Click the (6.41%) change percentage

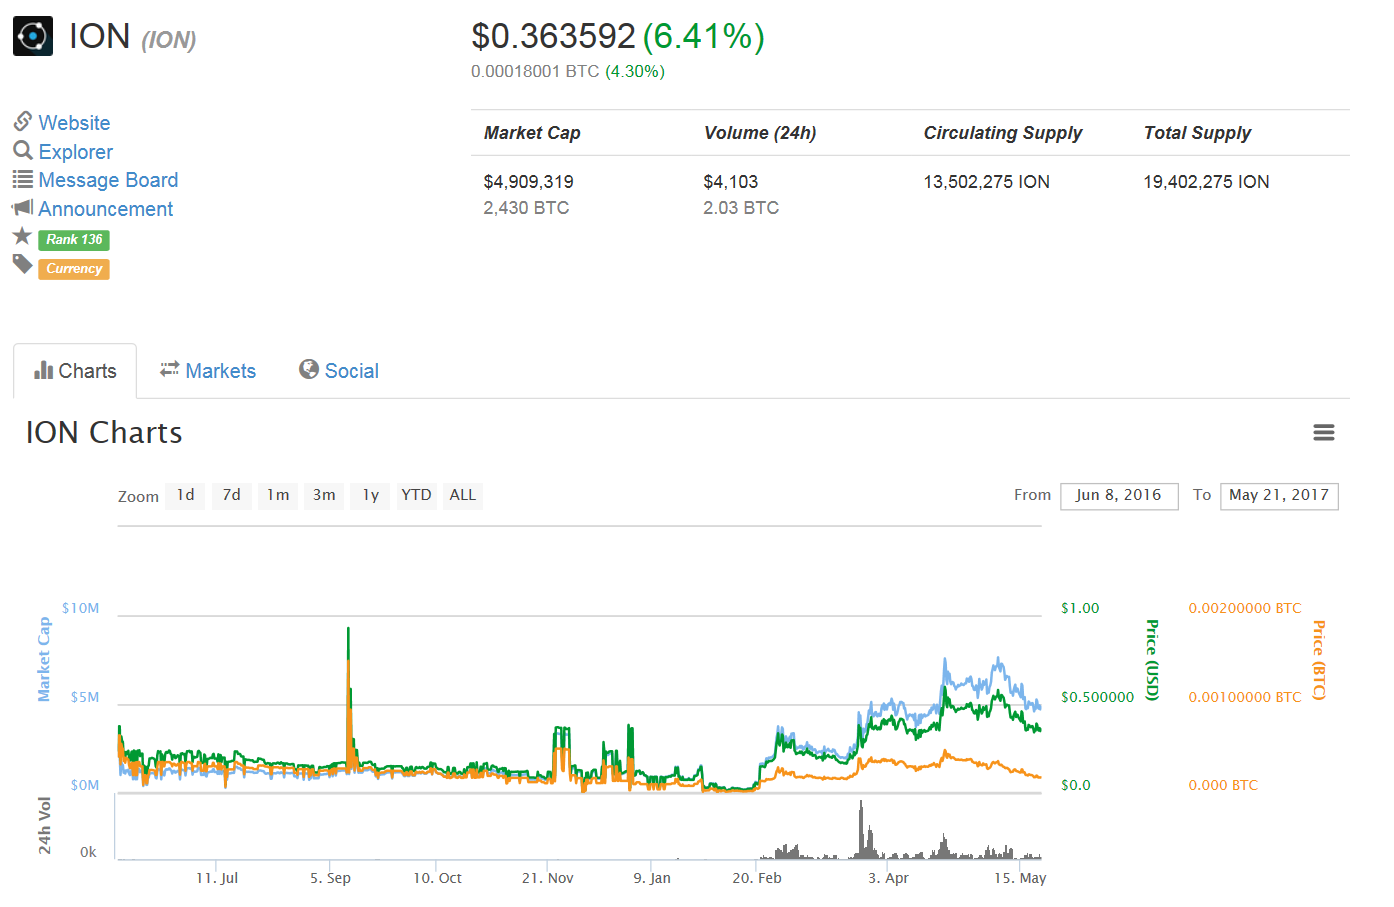[704, 36]
